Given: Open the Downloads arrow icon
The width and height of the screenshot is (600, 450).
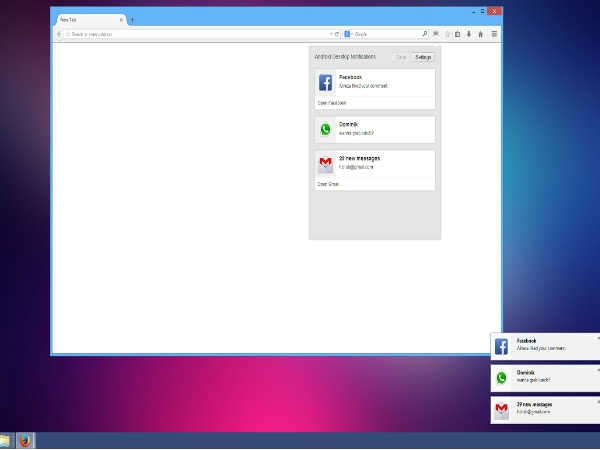Looking at the screenshot, I should (469, 34).
